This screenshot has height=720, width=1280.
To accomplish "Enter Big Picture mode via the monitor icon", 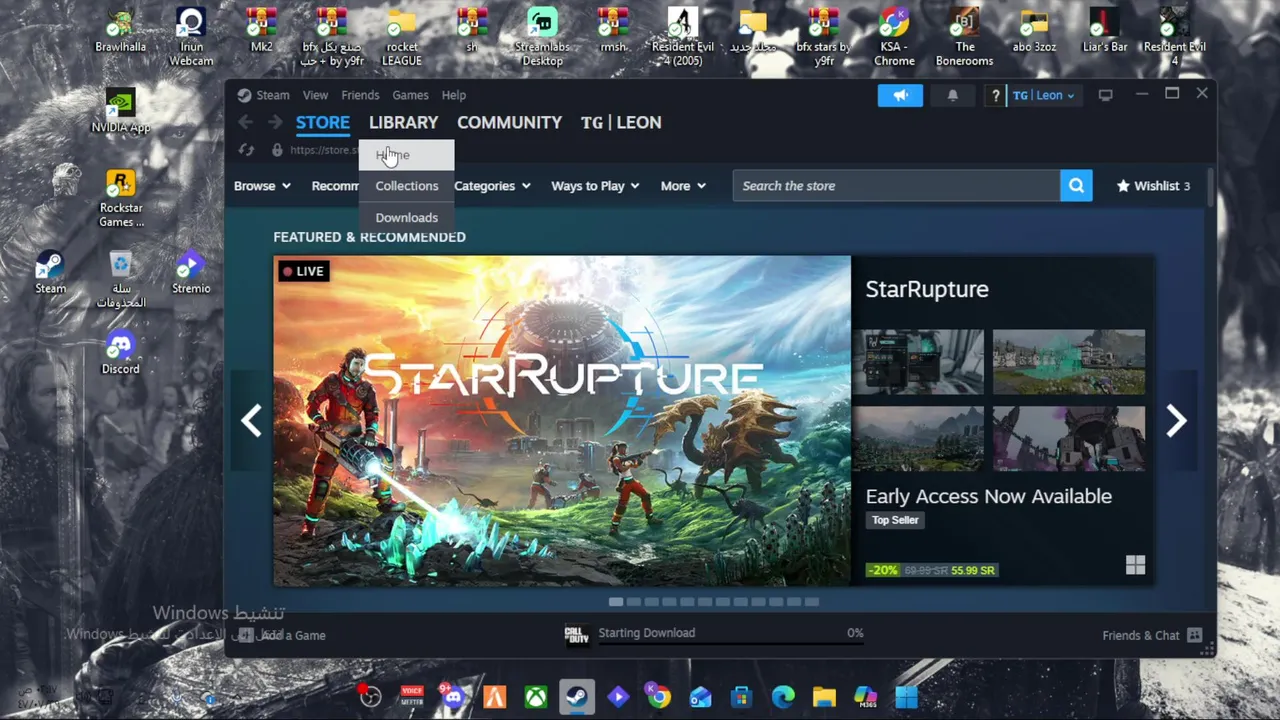I will pos(1105,95).
